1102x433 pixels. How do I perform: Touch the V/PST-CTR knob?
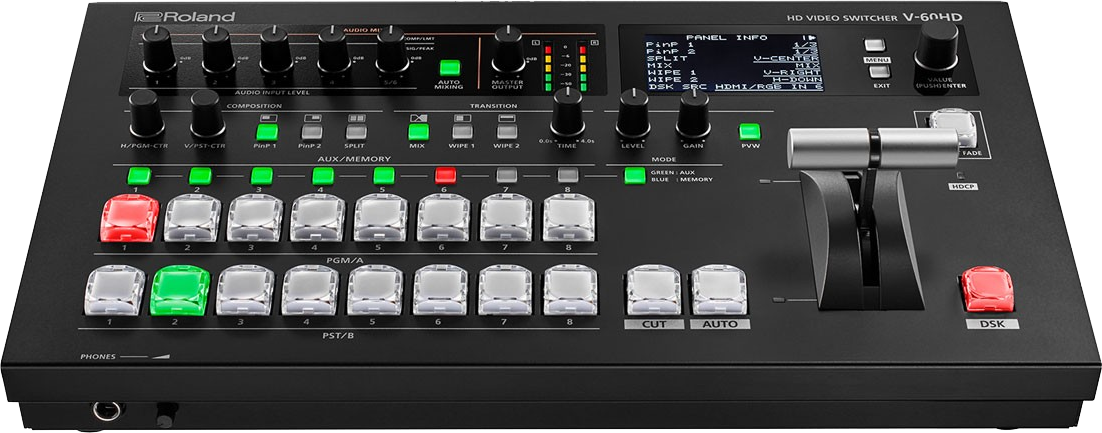(208, 114)
